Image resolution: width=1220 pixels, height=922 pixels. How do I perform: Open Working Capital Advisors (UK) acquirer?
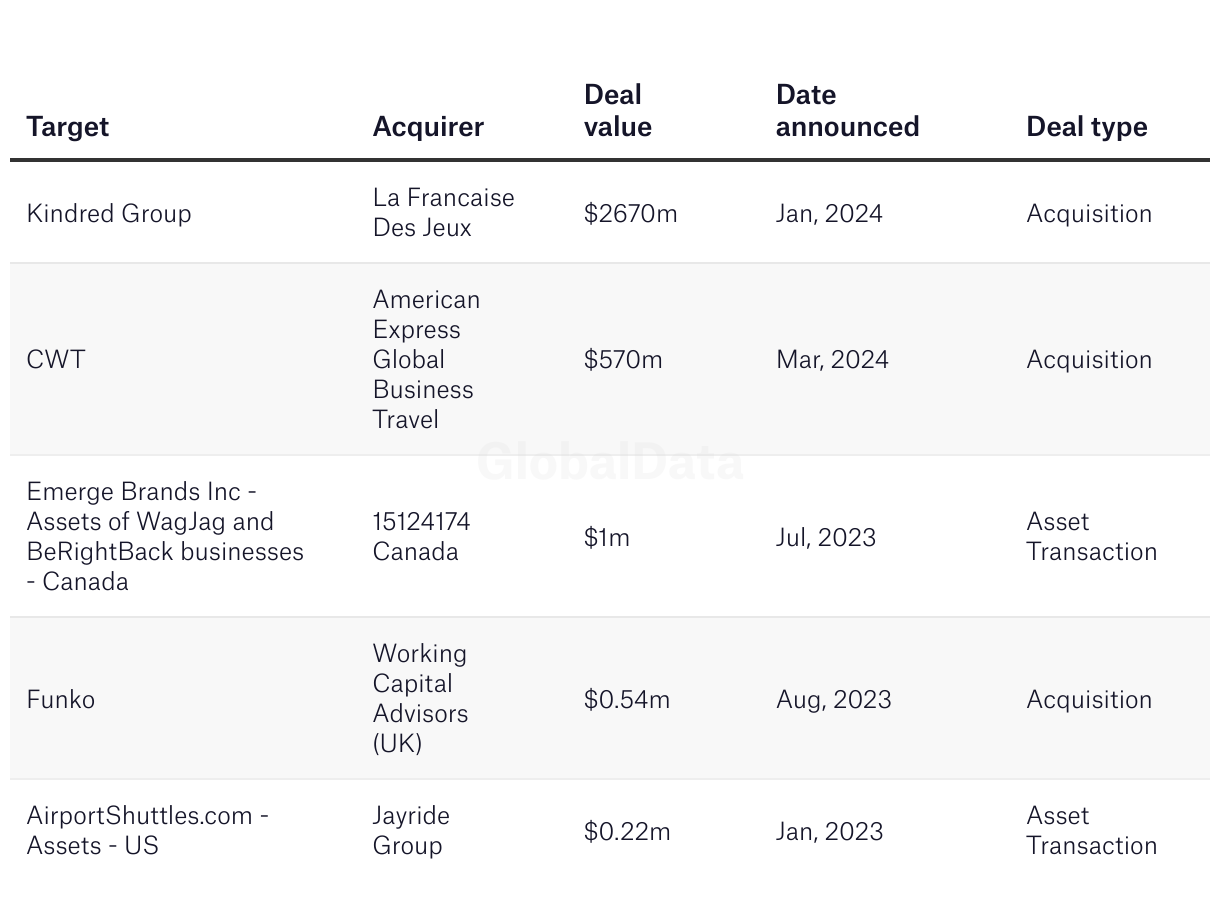pyautogui.click(x=420, y=698)
